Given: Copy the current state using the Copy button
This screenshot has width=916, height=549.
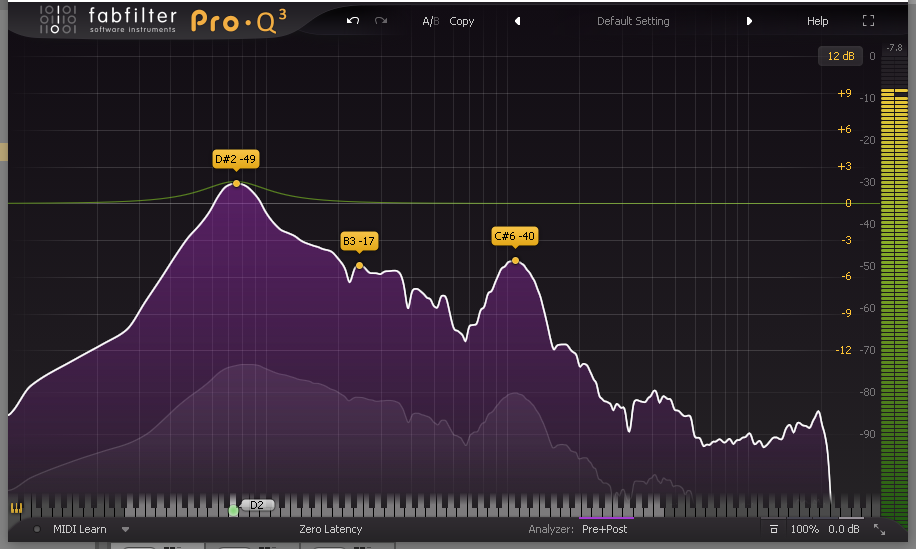Looking at the screenshot, I should pyautogui.click(x=462, y=21).
